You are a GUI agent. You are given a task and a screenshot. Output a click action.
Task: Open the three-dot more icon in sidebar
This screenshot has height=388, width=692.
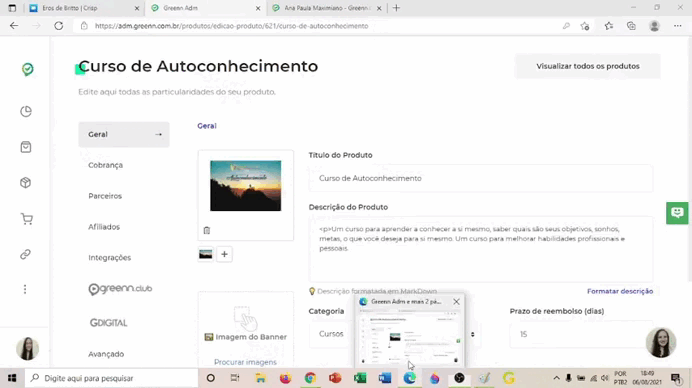tap(25, 289)
